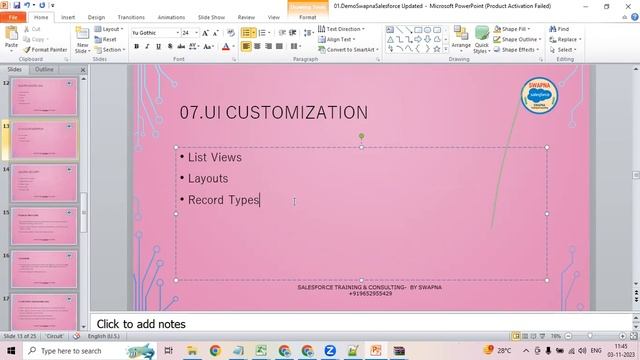The width and height of the screenshot is (640, 360).
Task: Click the Find button
Action: [x=559, y=29]
